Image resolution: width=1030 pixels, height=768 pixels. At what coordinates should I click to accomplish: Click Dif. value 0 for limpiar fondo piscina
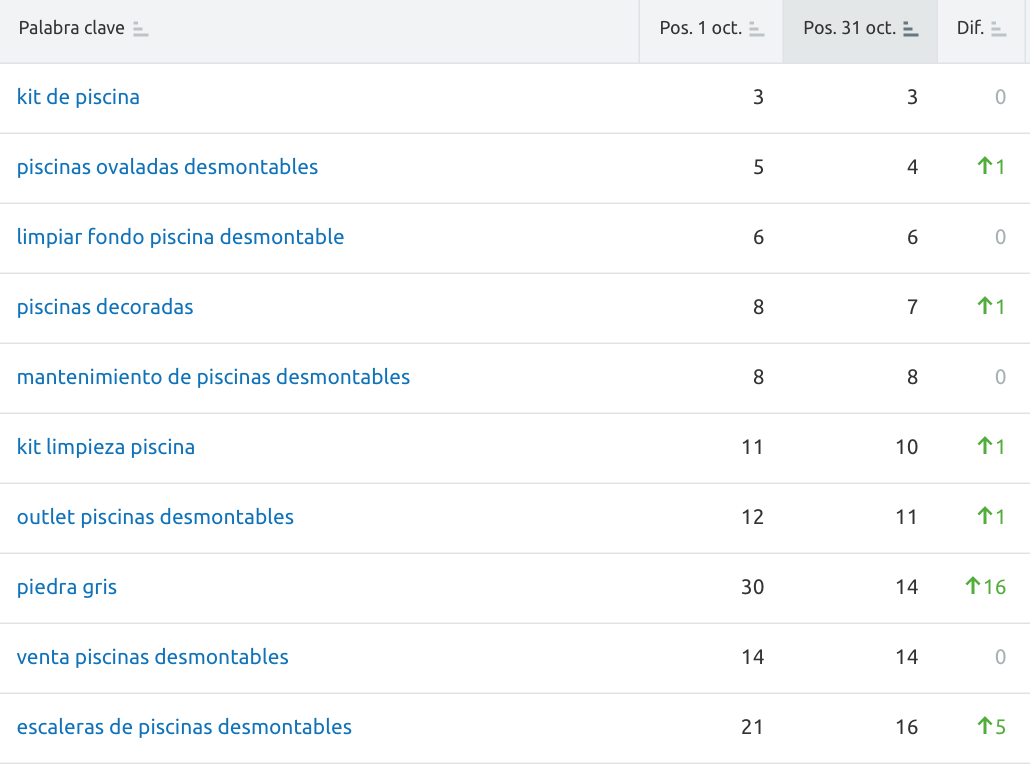(x=1000, y=237)
